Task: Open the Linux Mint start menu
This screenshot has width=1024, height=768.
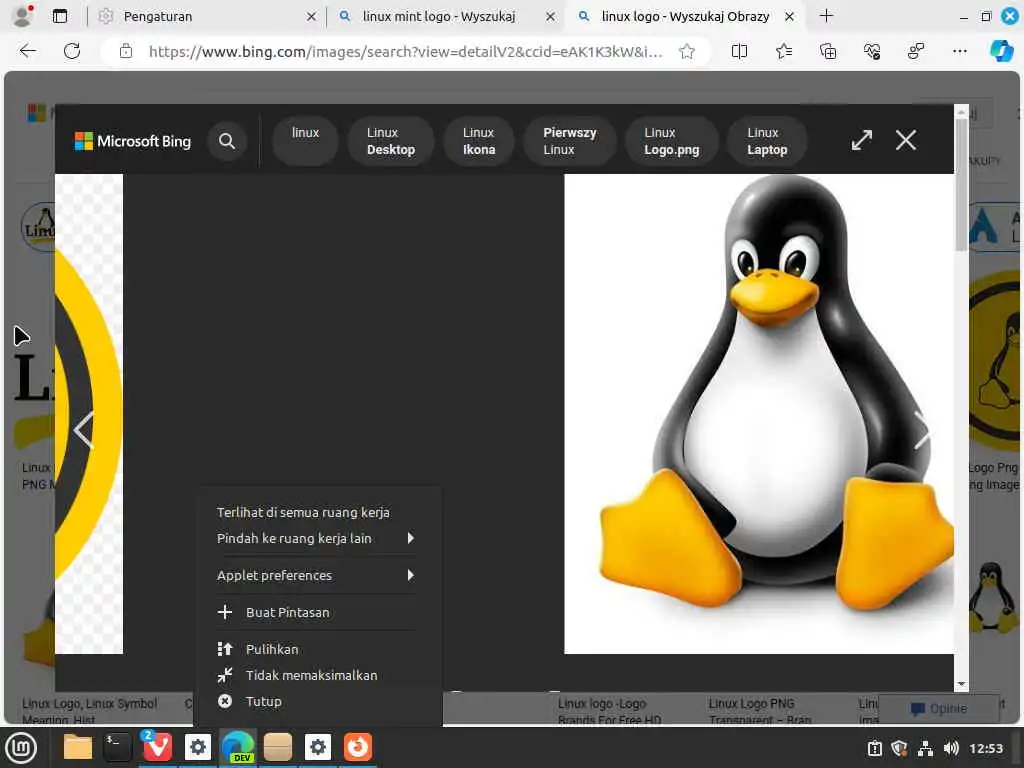Action: pyautogui.click(x=21, y=748)
